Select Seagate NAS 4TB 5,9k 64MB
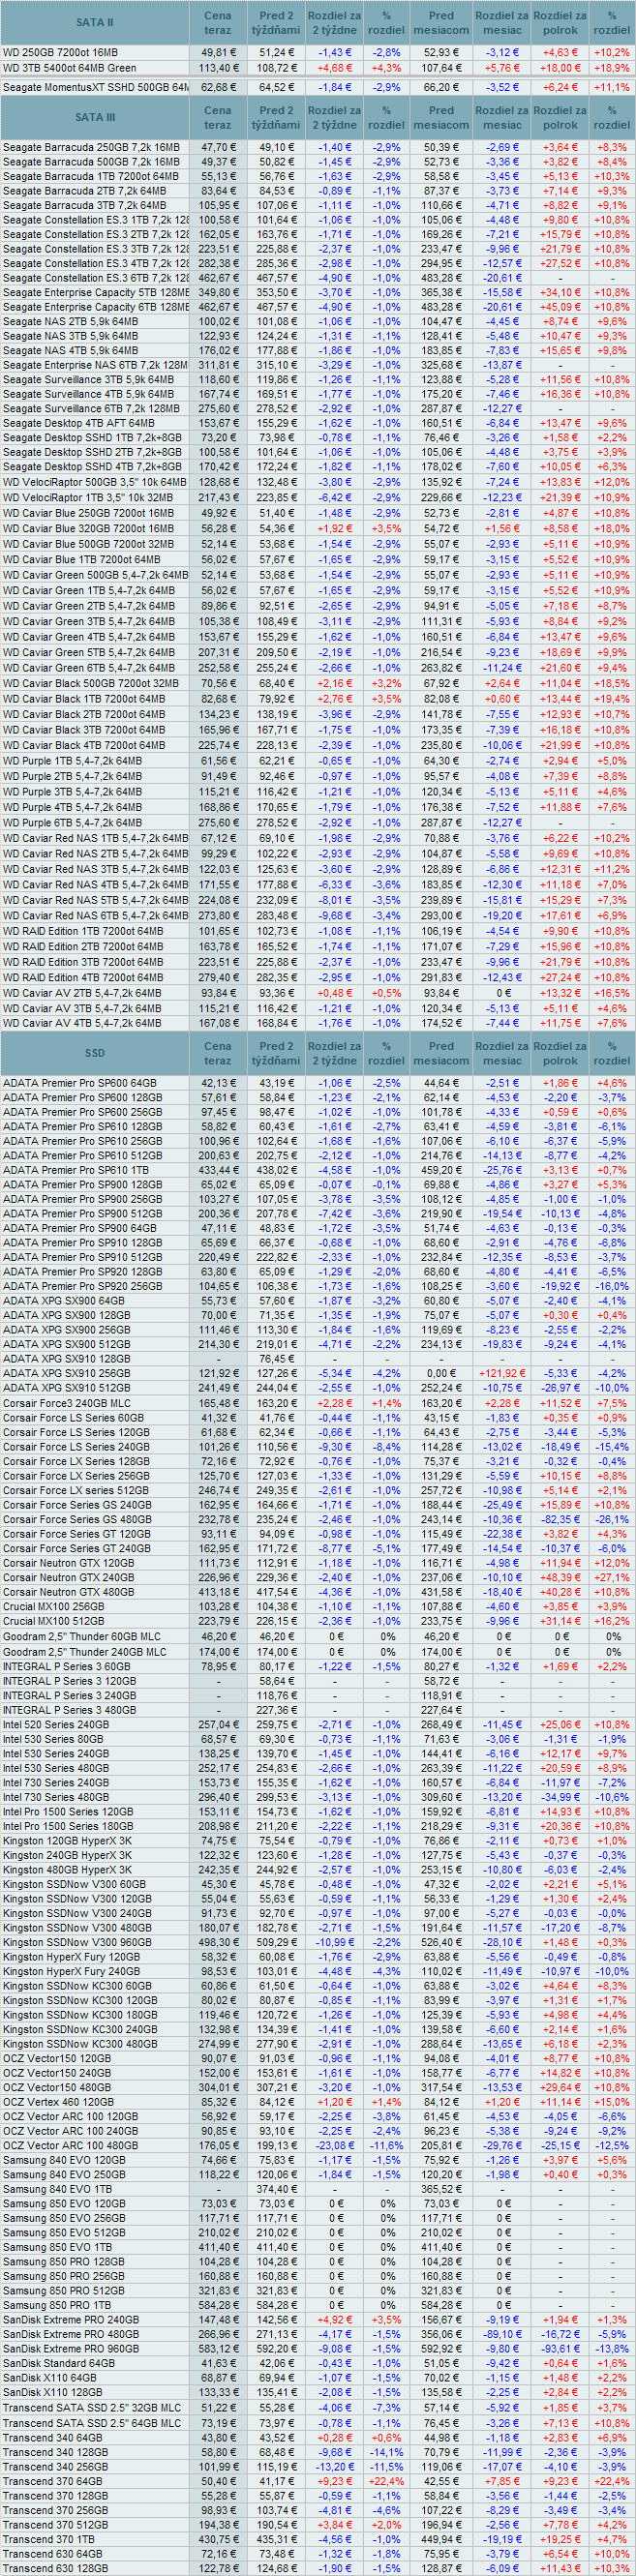The image size is (636, 2576). tap(70, 351)
